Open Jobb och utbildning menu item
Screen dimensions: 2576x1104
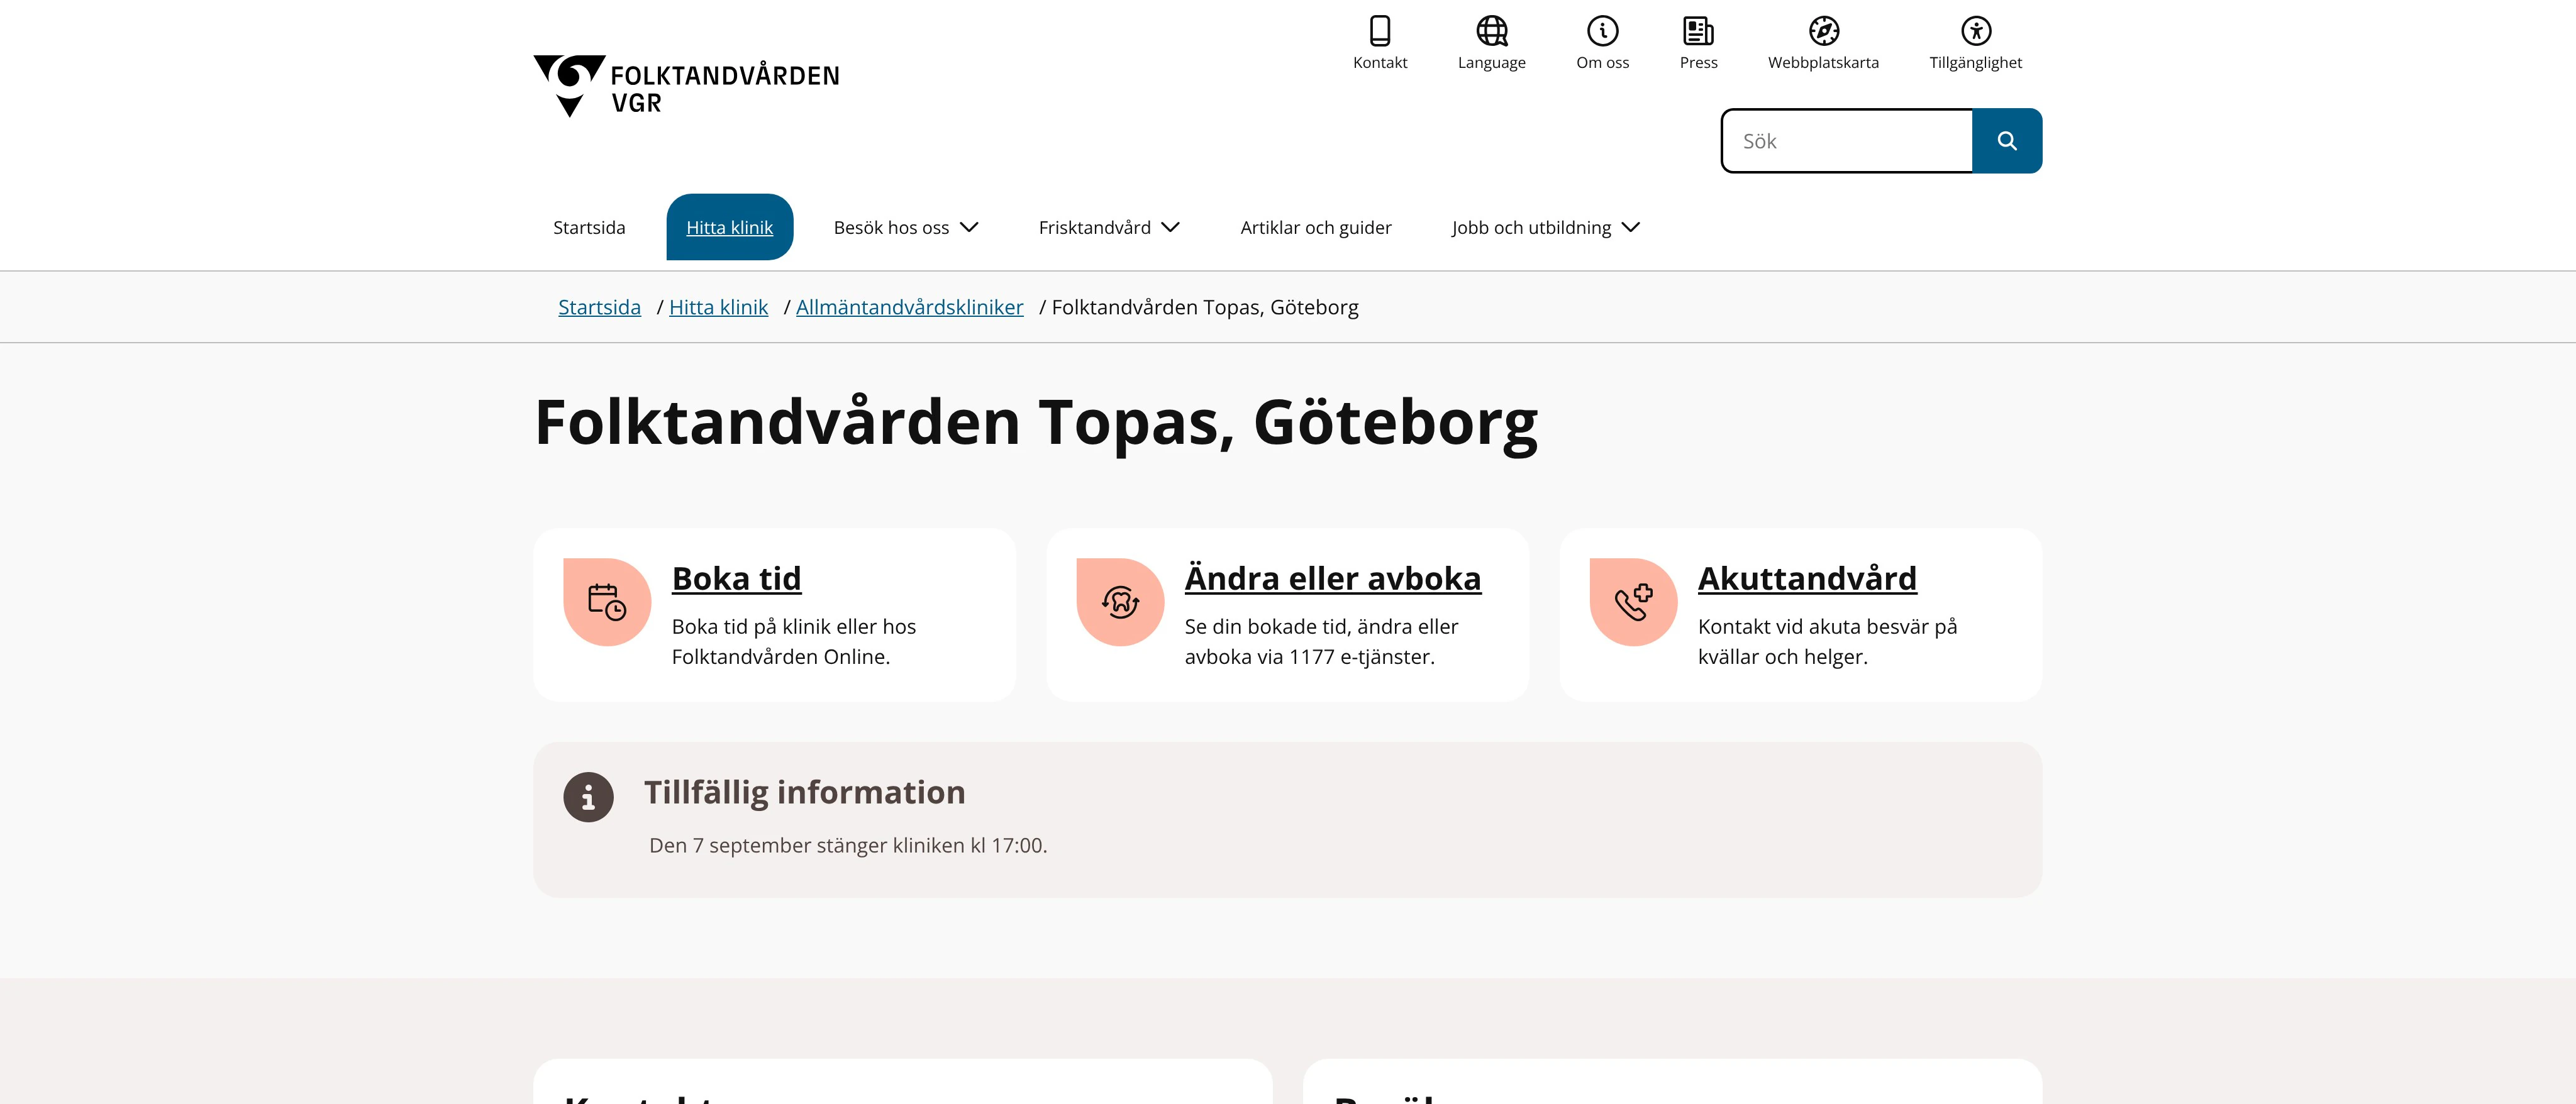[1531, 228]
